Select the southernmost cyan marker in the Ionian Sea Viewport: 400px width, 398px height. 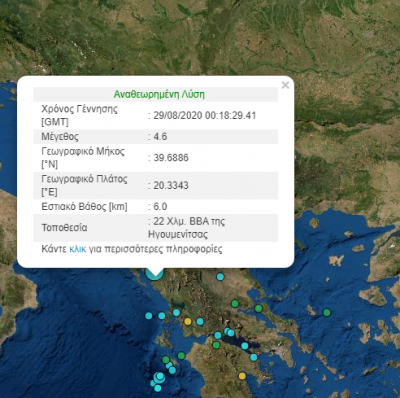tap(158, 388)
